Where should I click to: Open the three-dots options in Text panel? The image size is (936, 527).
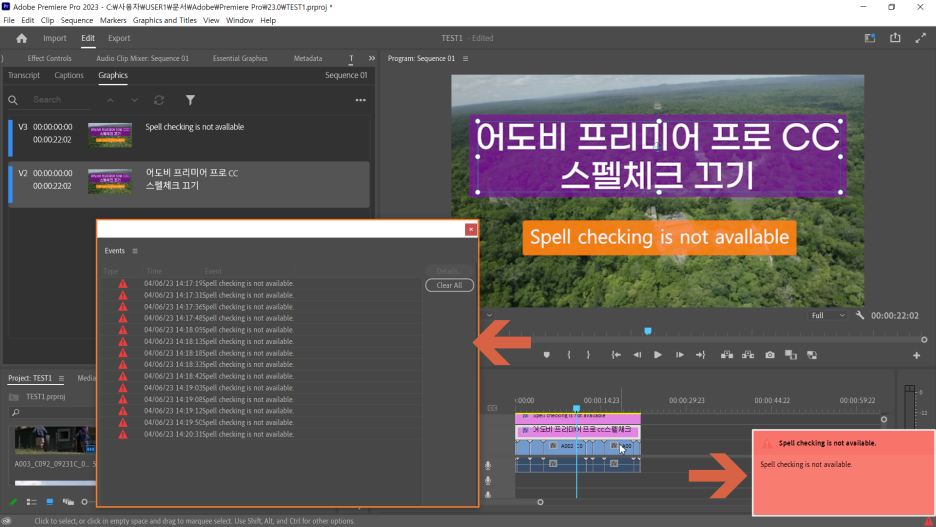[361, 100]
